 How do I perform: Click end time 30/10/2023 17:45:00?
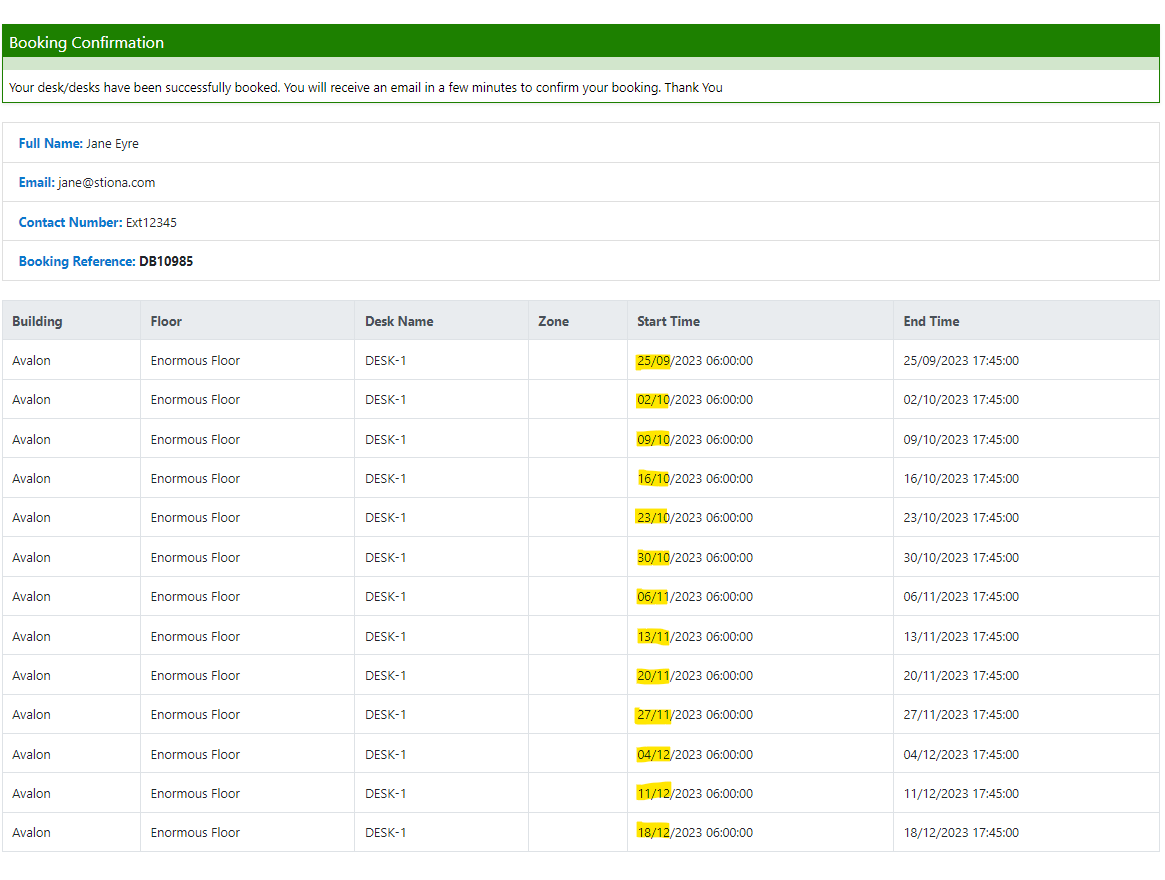pyautogui.click(x=961, y=557)
